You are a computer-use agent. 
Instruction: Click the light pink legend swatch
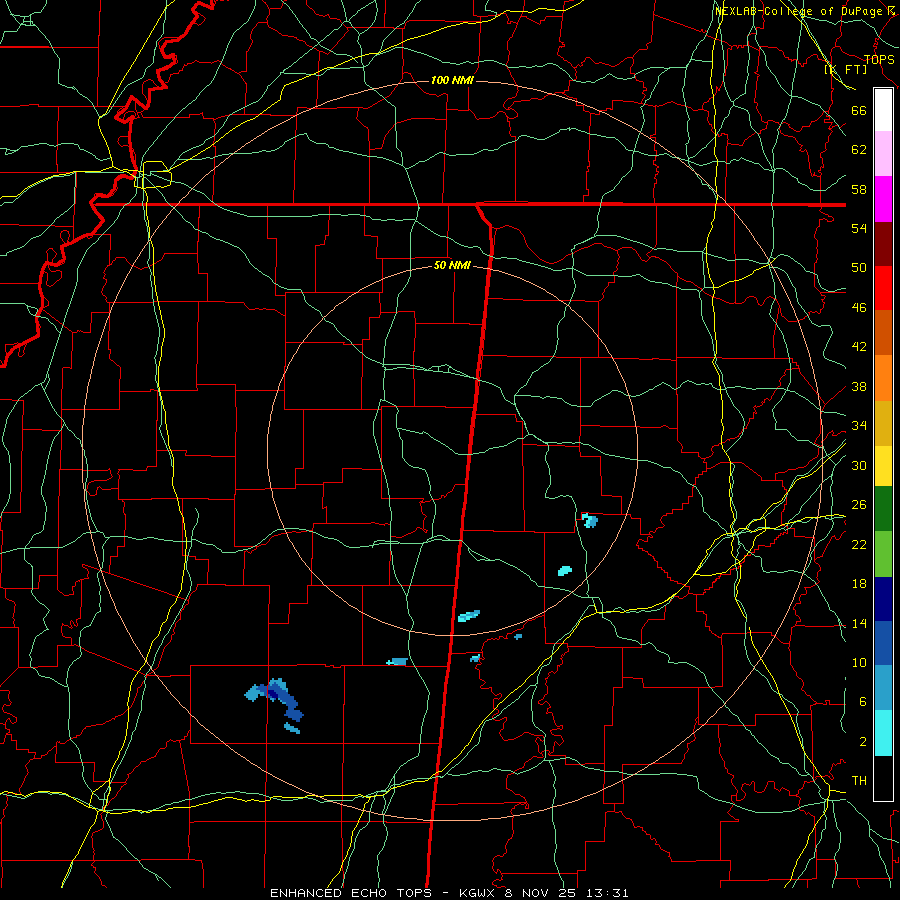point(883,153)
